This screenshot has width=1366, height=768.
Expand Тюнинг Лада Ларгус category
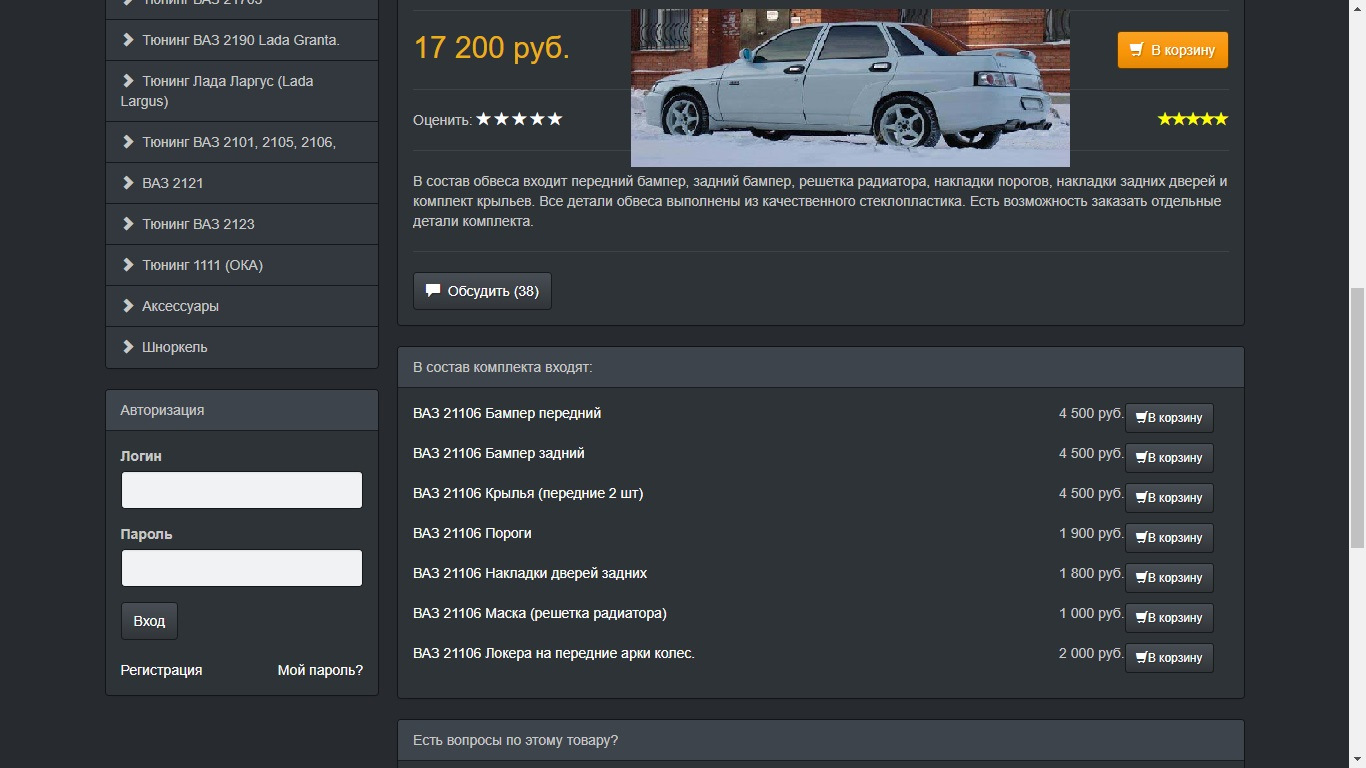pyautogui.click(x=242, y=91)
